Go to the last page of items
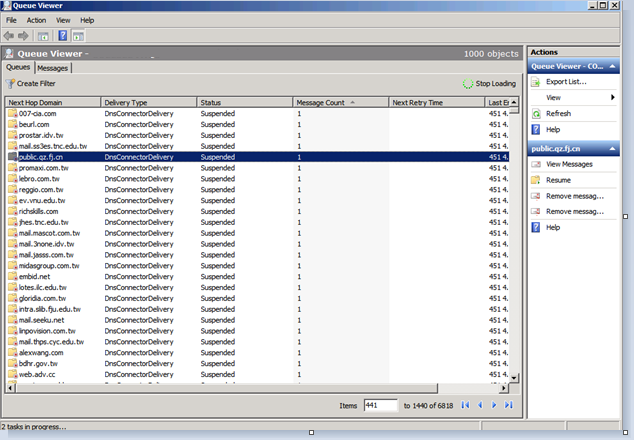 tap(509, 405)
